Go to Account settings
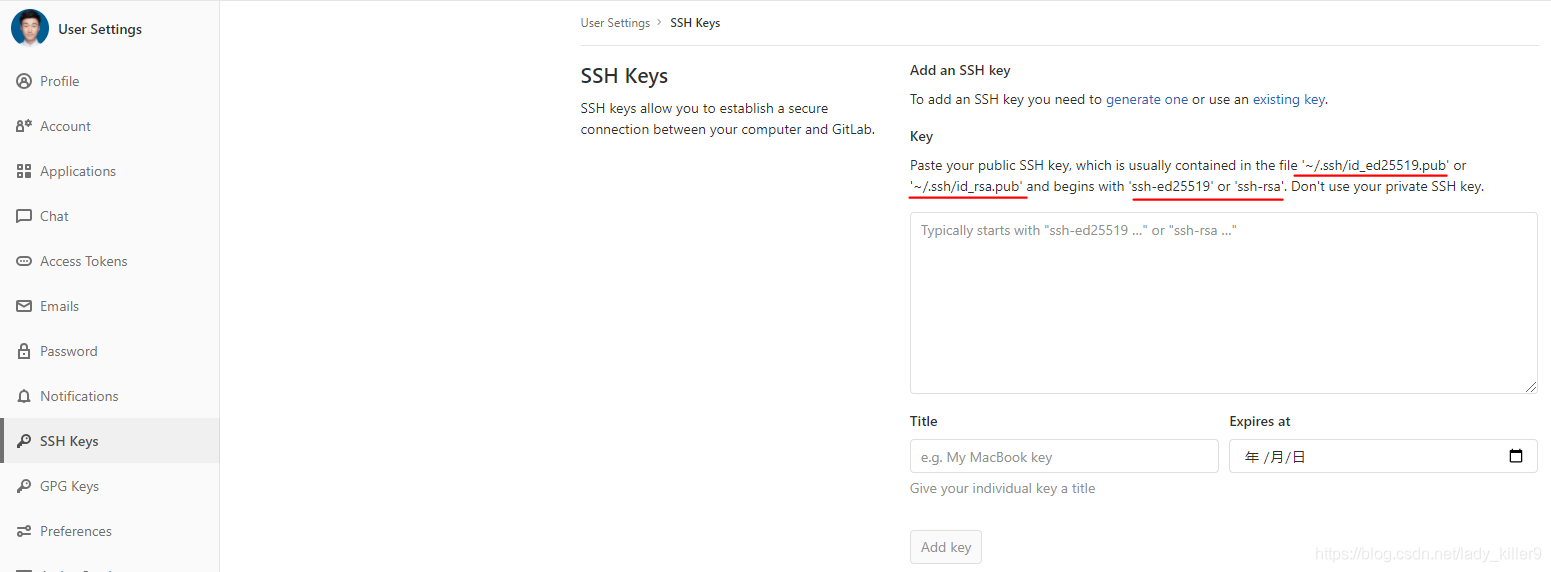This screenshot has height=572, width=1551. click(x=110, y=126)
